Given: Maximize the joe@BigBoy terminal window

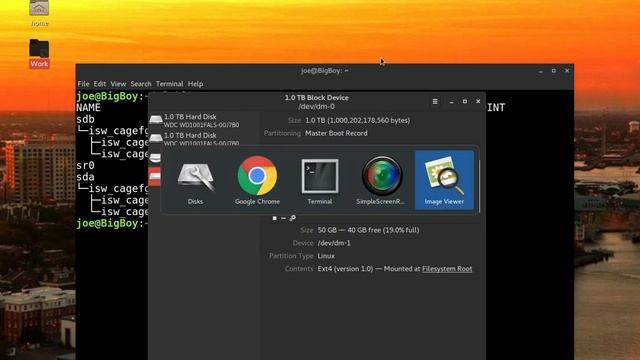Looking at the screenshot, I should point(553,71).
